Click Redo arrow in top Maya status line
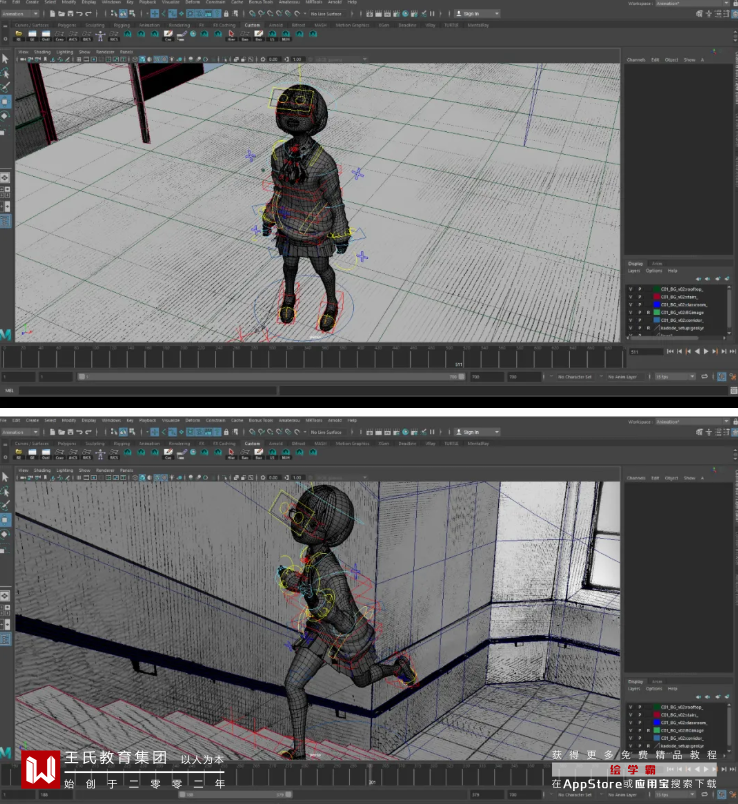 pyautogui.click(x=89, y=14)
